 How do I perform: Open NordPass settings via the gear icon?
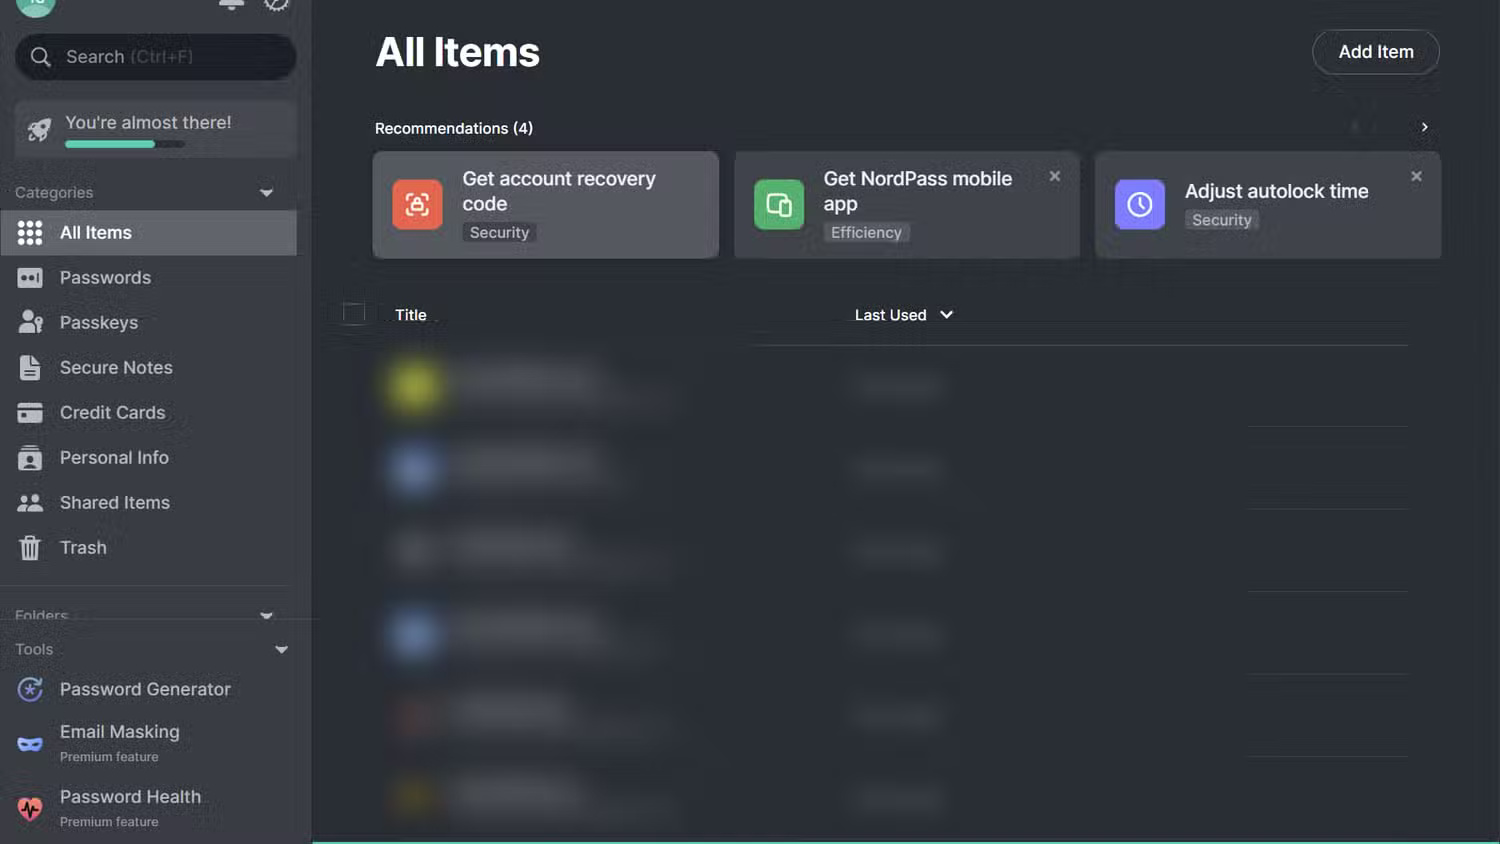[276, 4]
